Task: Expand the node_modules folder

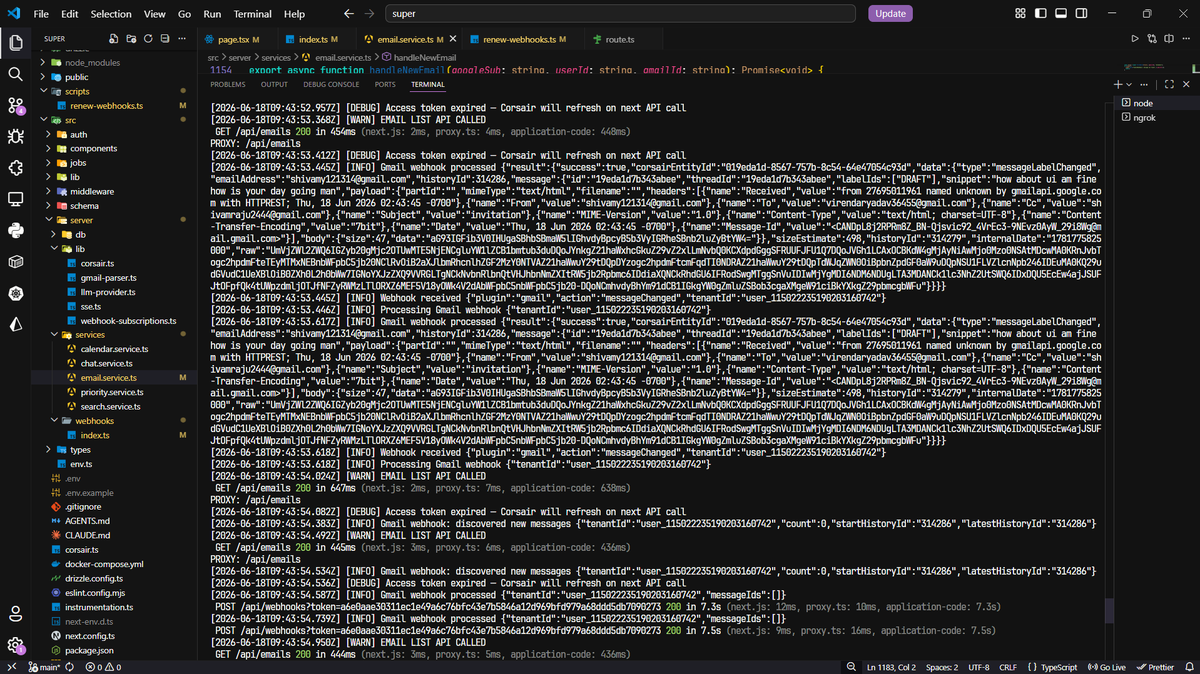Action: [x=92, y=62]
